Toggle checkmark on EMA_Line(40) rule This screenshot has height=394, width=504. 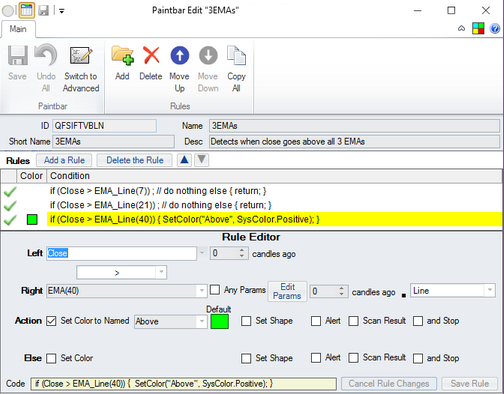click(10, 220)
